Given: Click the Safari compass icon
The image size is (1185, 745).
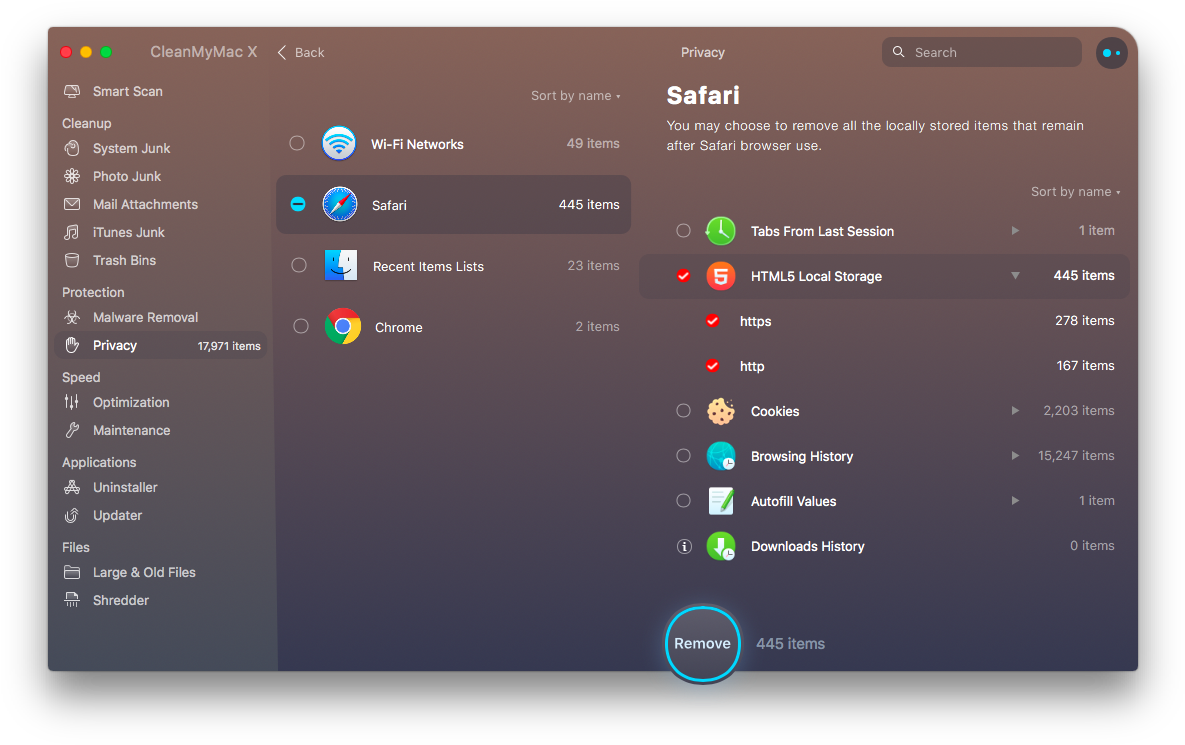Looking at the screenshot, I should point(340,204).
